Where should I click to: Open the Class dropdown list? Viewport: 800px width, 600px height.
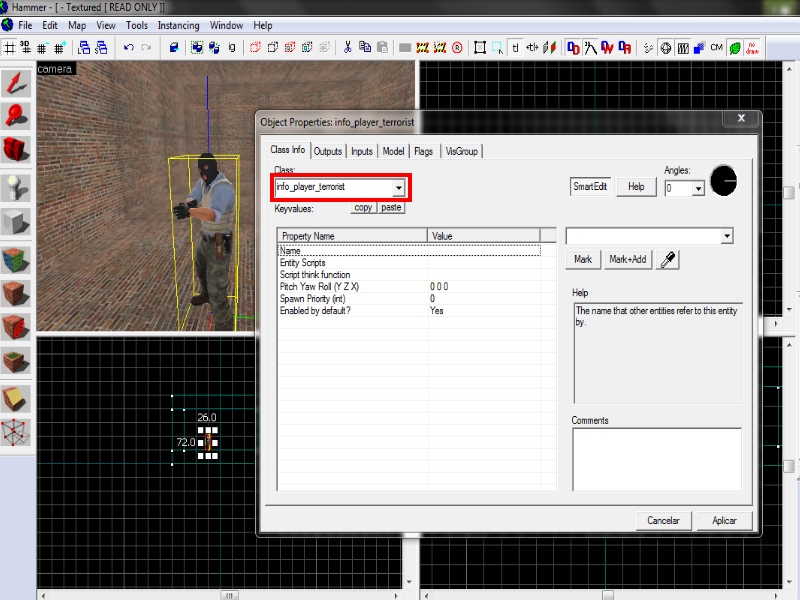tap(398, 188)
